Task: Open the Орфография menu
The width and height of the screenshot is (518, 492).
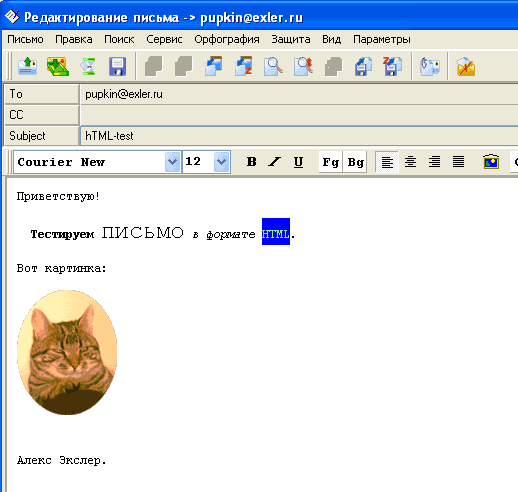Action: coord(227,39)
